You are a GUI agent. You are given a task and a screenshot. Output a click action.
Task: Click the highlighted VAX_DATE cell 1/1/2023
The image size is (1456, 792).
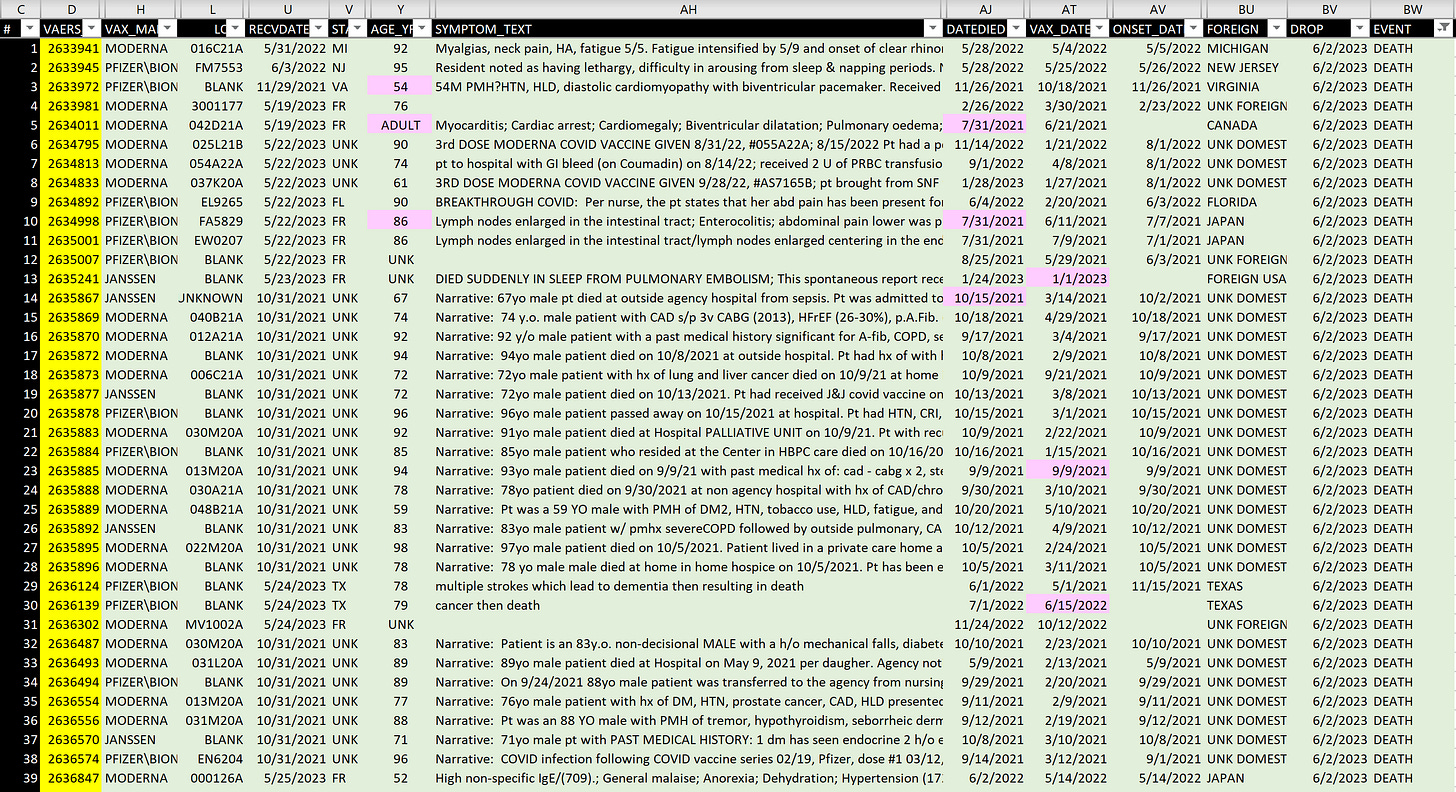(1069, 279)
